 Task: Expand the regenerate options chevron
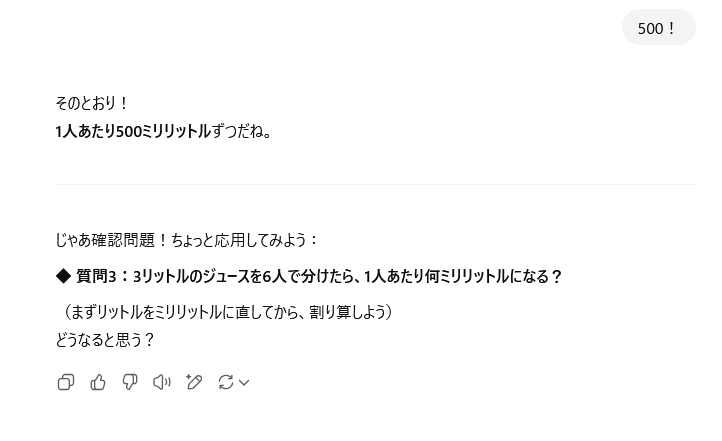(x=245, y=382)
